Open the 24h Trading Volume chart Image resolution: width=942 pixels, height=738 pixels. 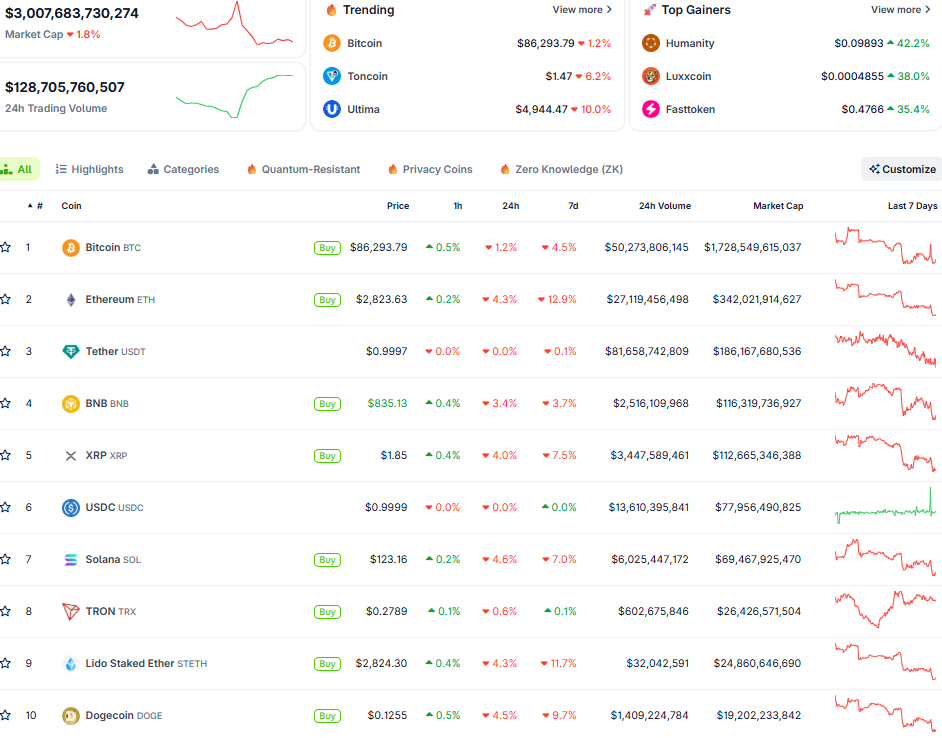point(235,96)
